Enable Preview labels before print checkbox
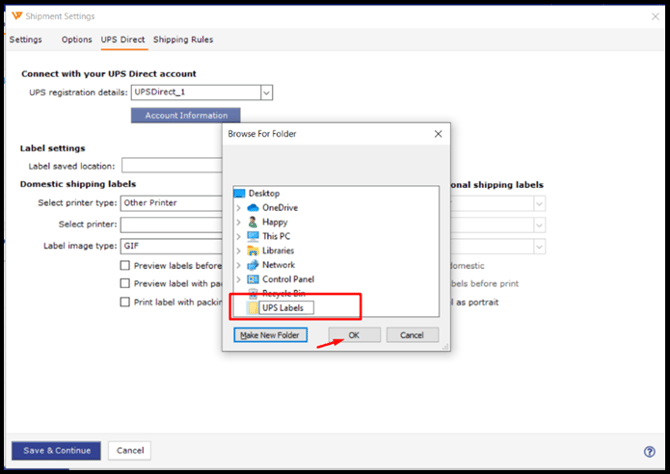The height and width of the screenshot is (474, 670). pos(125,265)
